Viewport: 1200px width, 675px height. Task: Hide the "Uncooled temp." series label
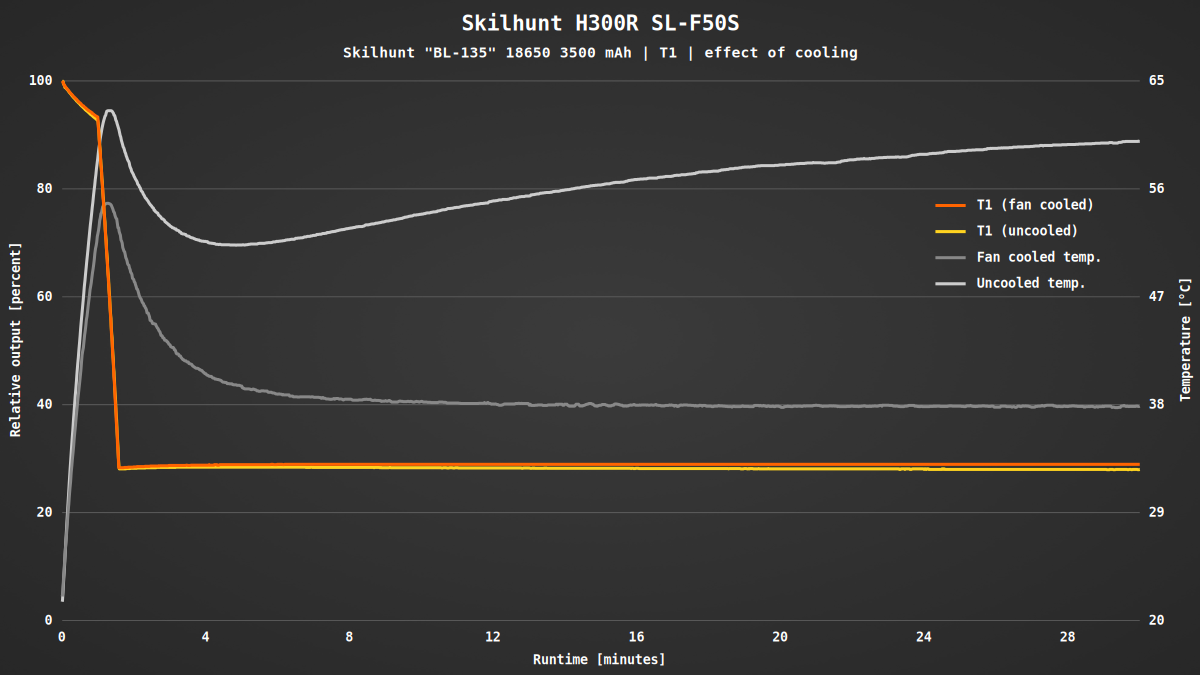click(x=1031, y=283)
